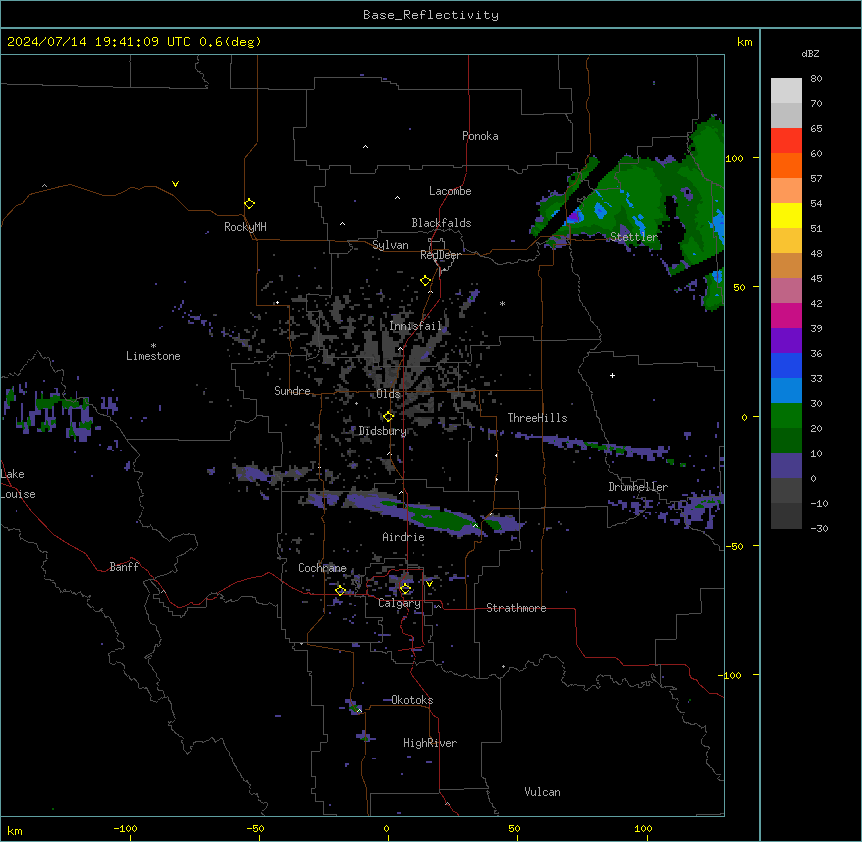This screenshot has height=842, width=862.
Task: Select the purple 36-39 dBZ legend swatch
Action: coord(786,340)
